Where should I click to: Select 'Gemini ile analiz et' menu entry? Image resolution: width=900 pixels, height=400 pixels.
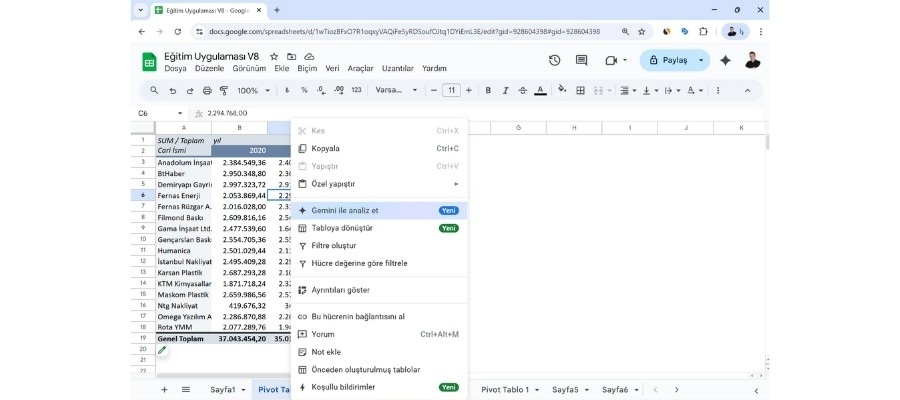point(345,211)
